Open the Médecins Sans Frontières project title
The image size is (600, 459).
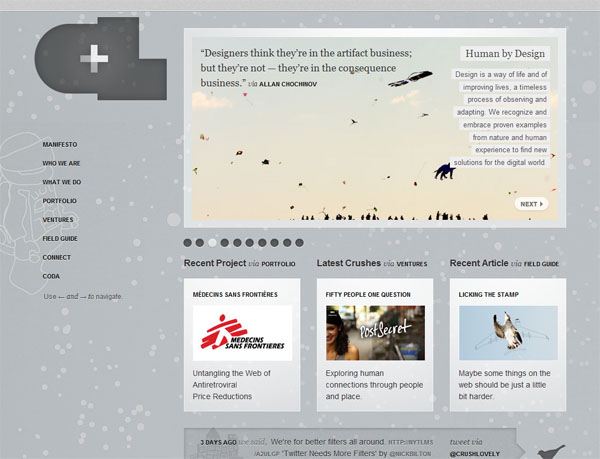[235, 295]
